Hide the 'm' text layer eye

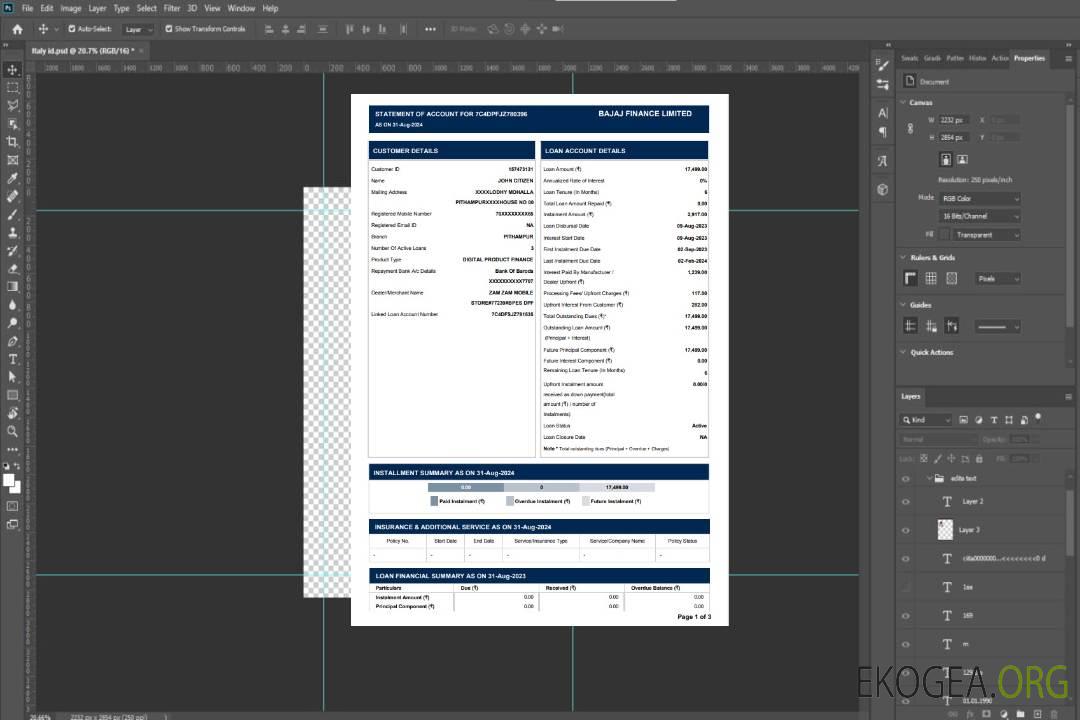point(906,645)
